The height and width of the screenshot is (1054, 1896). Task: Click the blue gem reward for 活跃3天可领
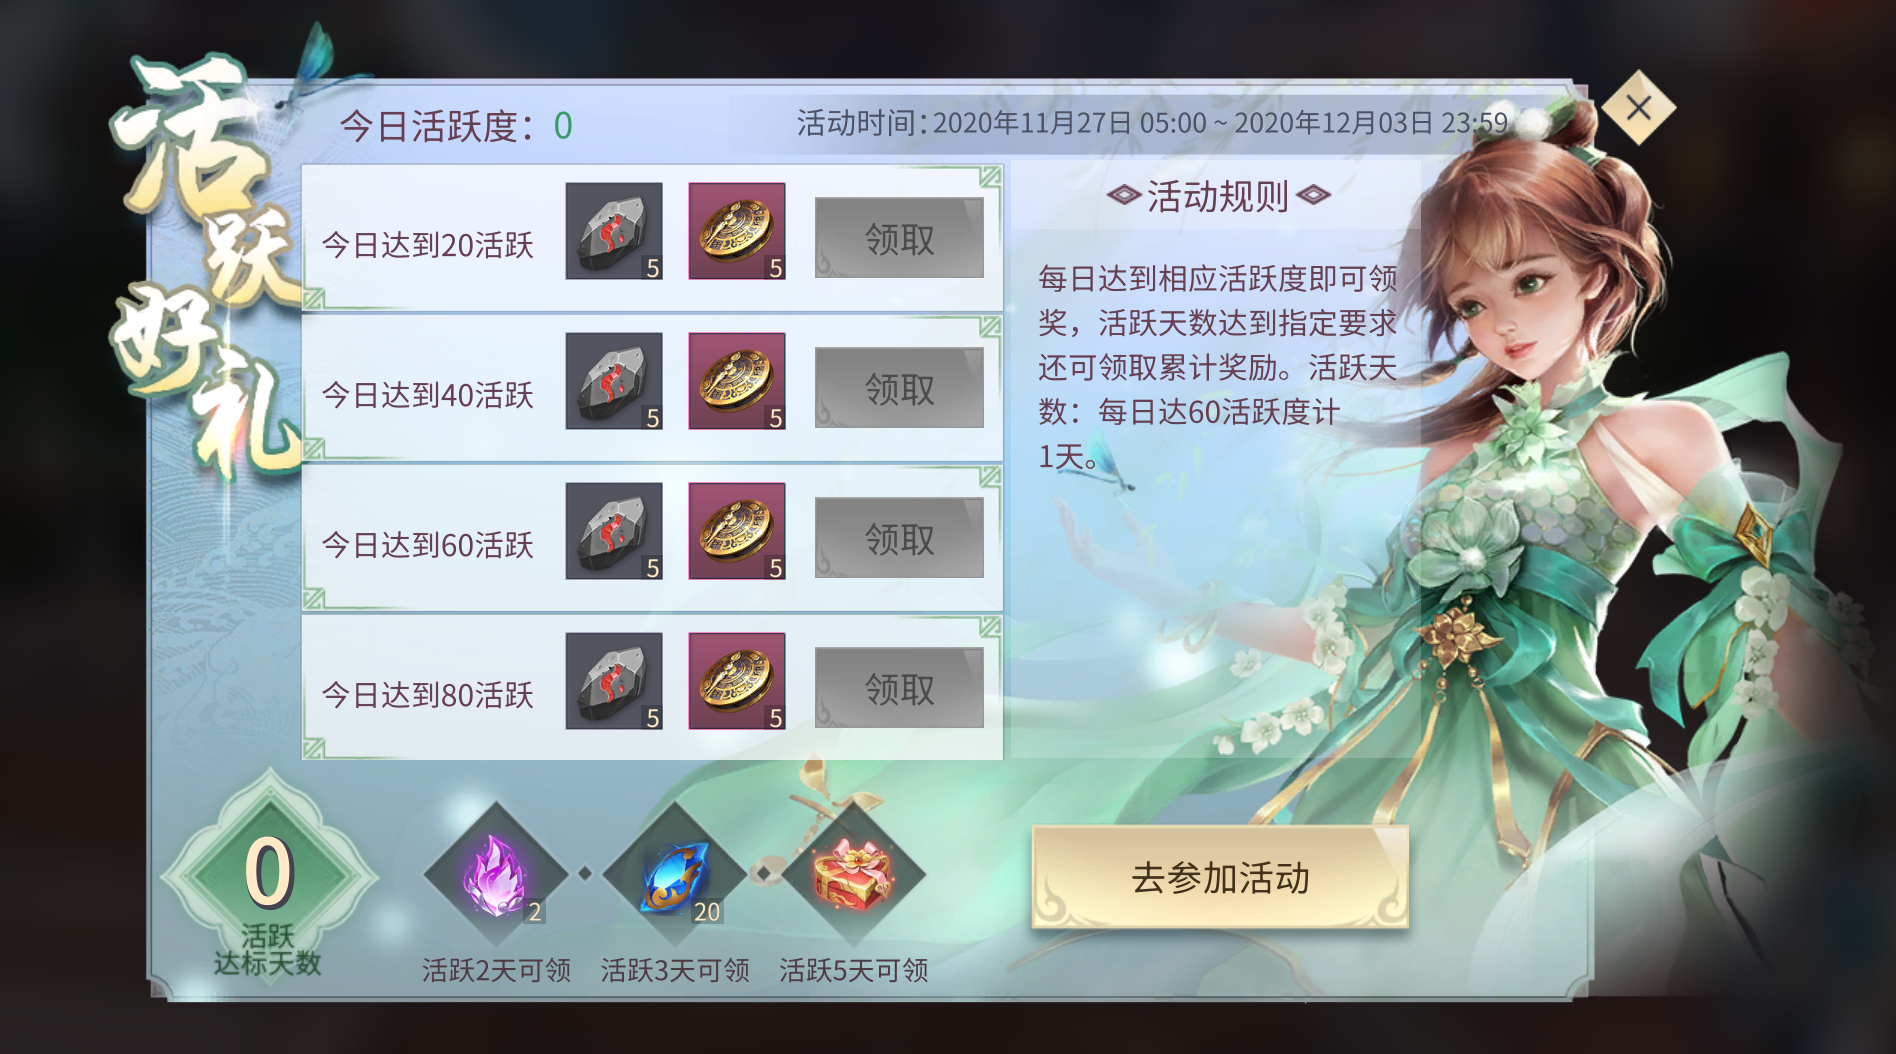tap(675, 874)
